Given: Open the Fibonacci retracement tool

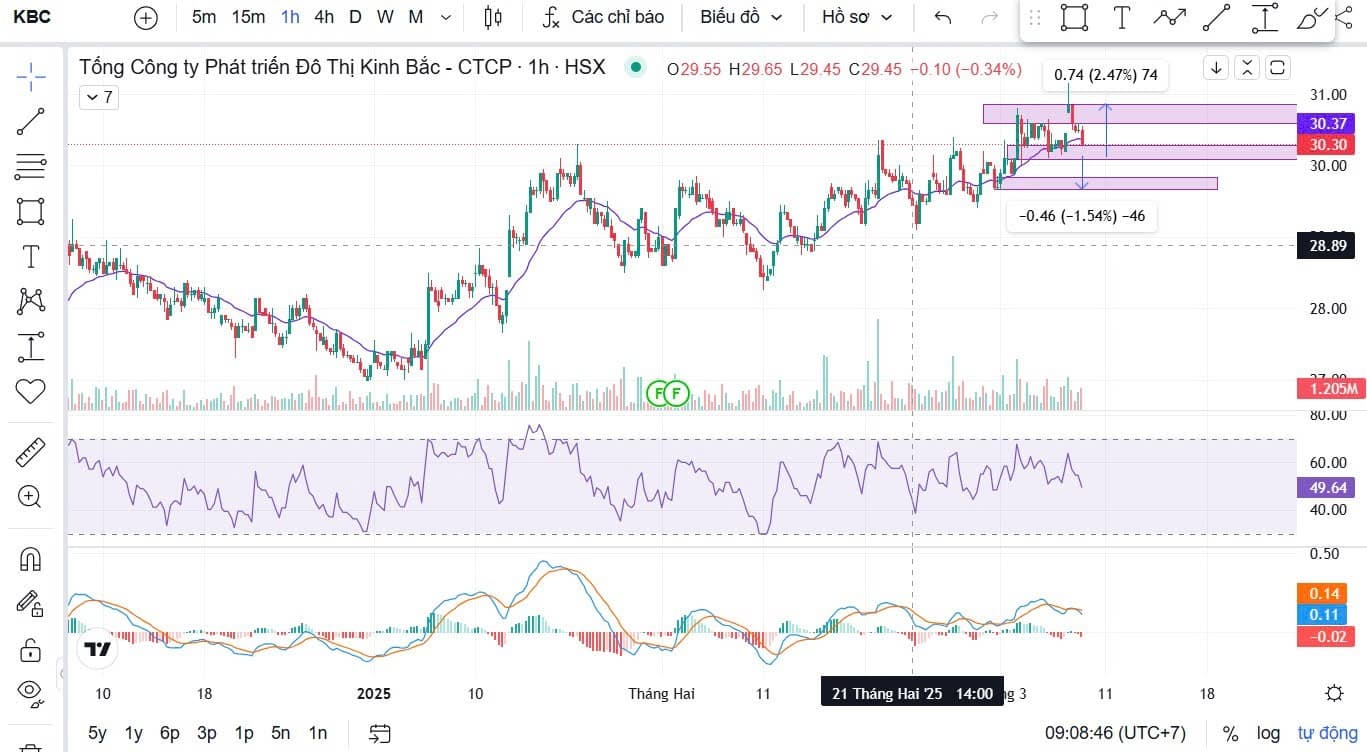Looking at the screenshot, I should pos(30,166).
